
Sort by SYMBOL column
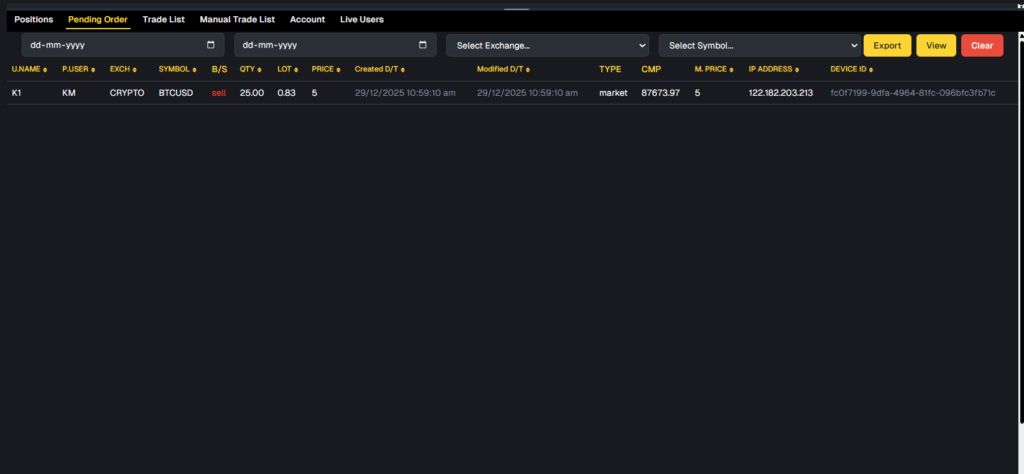tap(179, 69)
